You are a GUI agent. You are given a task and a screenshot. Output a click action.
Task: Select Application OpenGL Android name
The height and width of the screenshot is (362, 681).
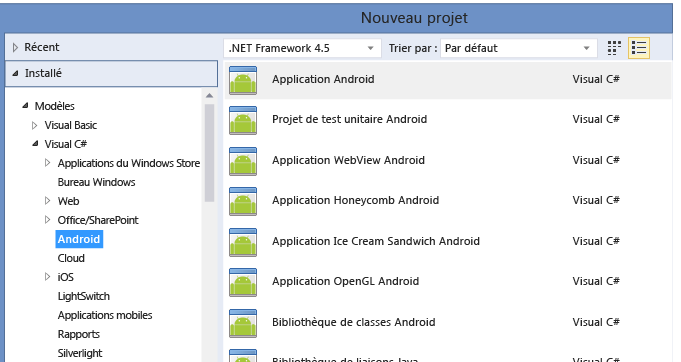pyautogui.click(x=346, y=281)
